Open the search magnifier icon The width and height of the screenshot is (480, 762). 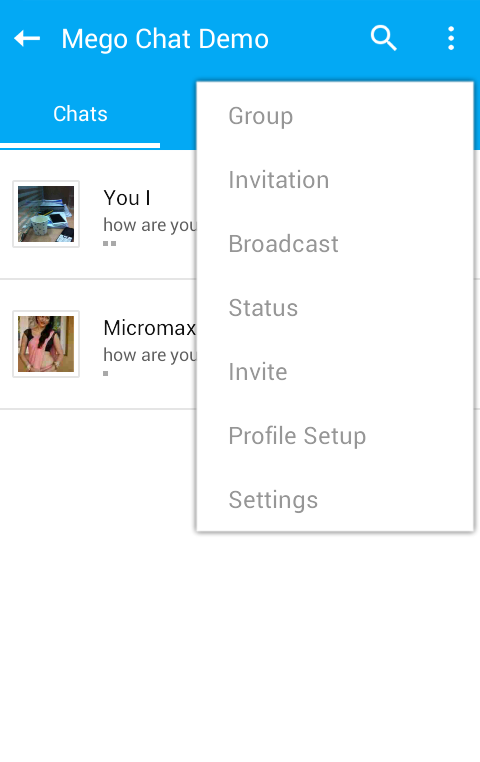(x=384, y=38)
